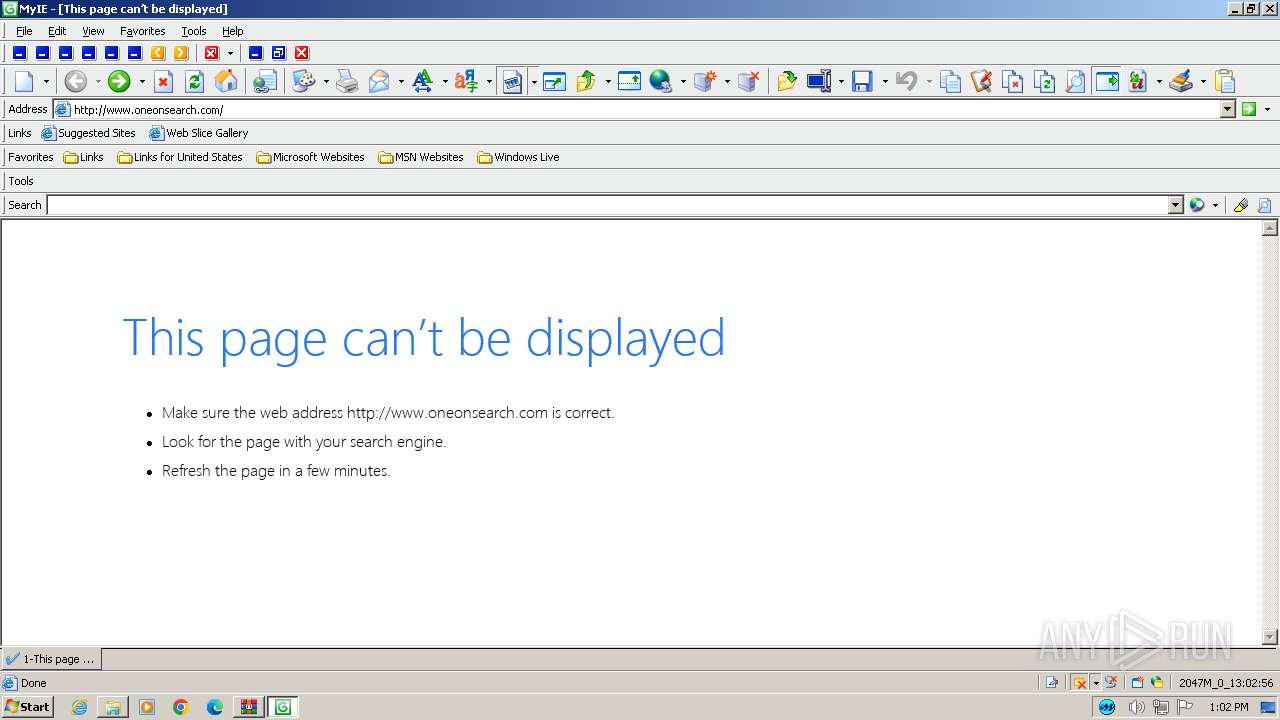Click inside the Search text field

click(x=608, y=205)
